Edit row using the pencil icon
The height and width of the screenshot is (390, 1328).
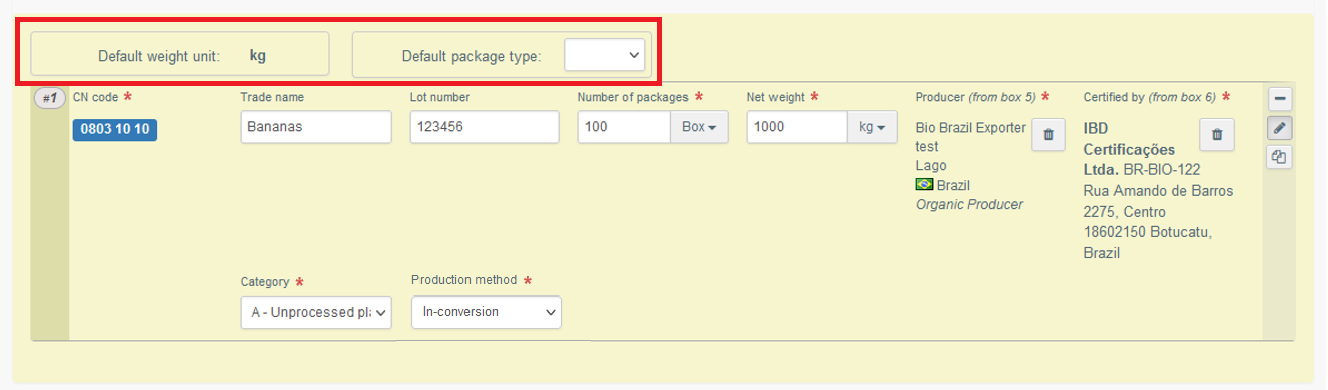pos(1279,128)
